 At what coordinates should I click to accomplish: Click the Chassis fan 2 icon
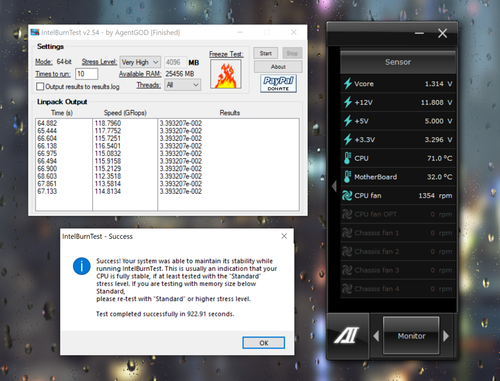(347, 252)
